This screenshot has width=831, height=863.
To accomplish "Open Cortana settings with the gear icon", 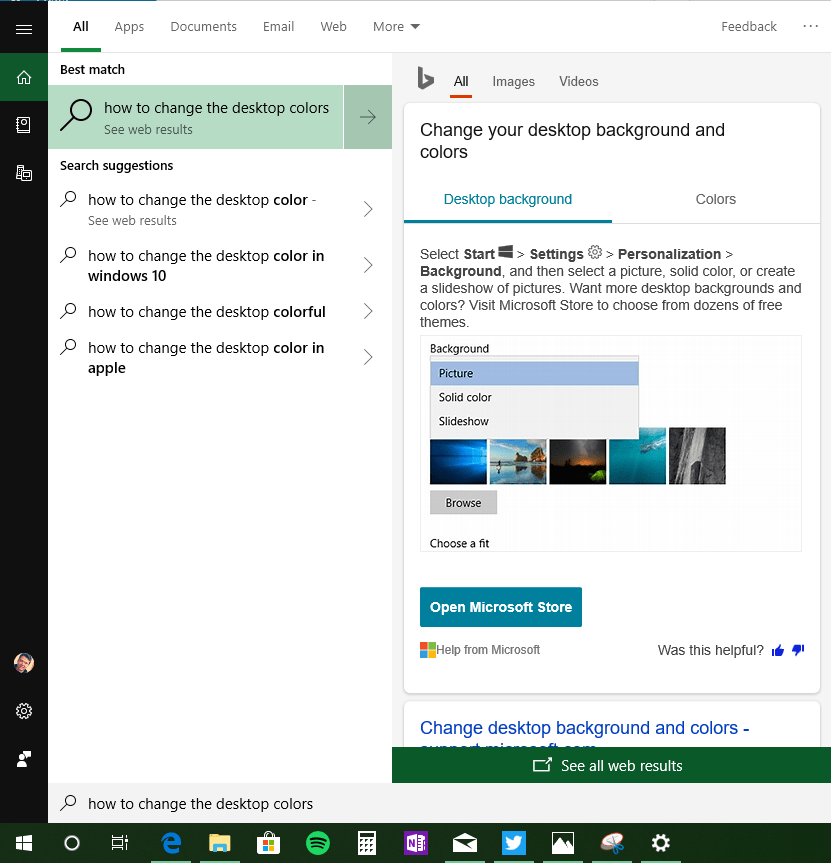I will (x=23, y=711).
